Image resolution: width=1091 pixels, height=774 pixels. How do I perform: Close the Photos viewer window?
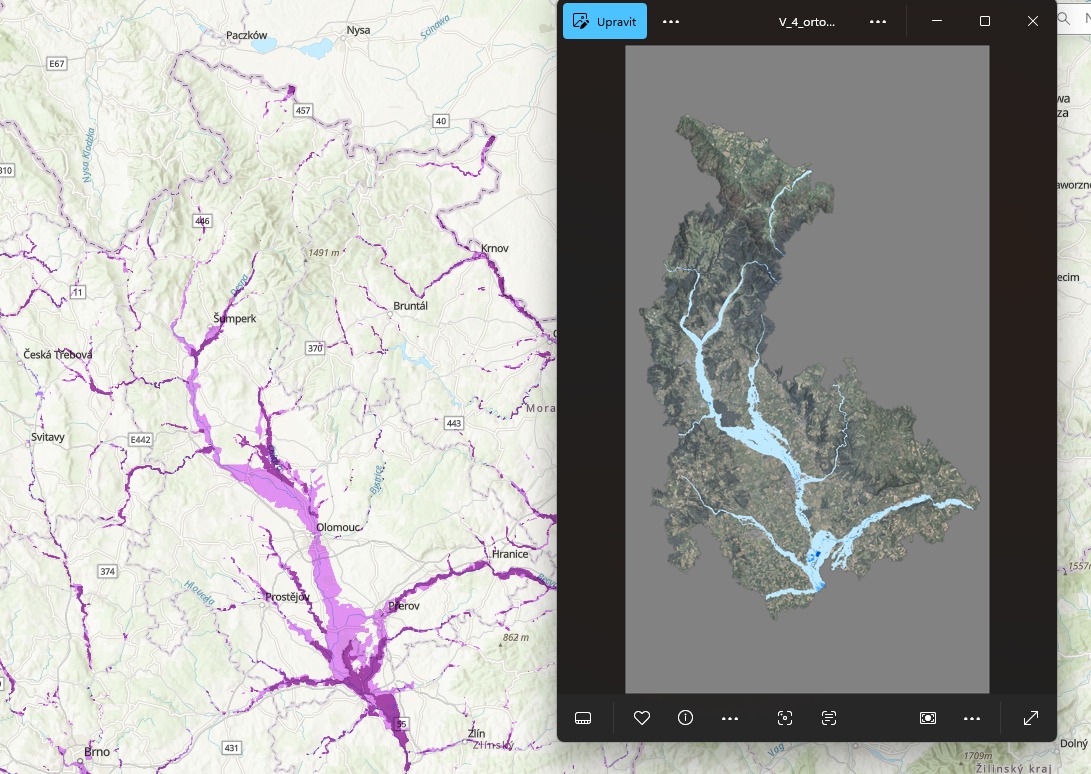(1033, 21)
